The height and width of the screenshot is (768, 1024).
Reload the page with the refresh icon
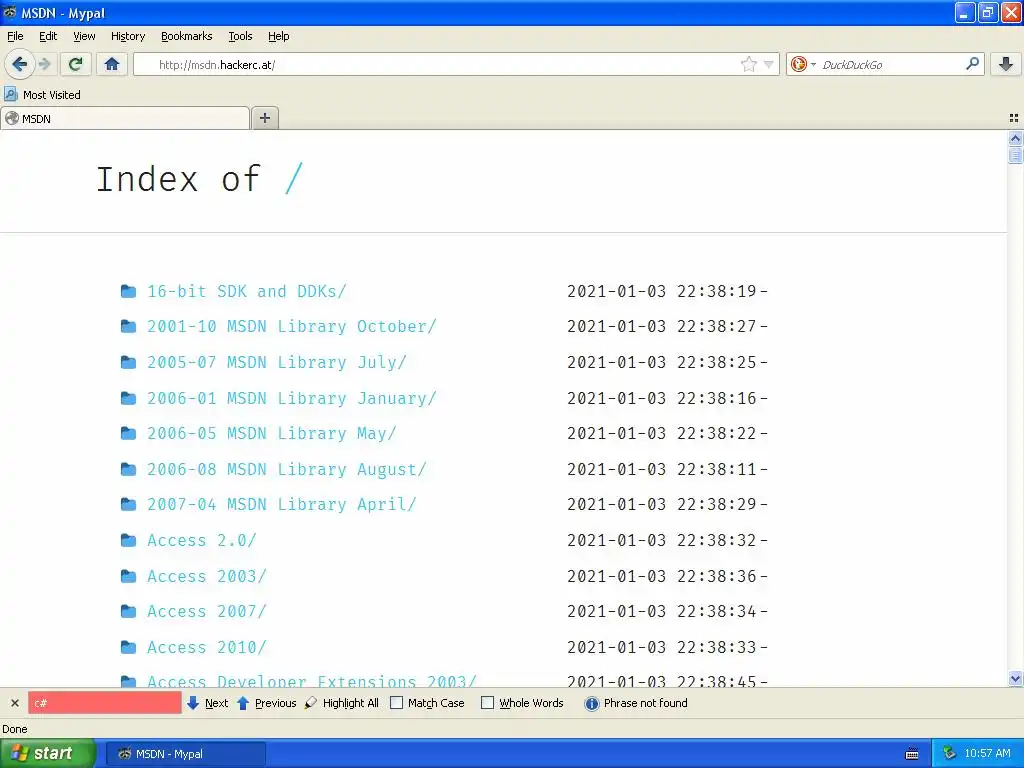75,64
